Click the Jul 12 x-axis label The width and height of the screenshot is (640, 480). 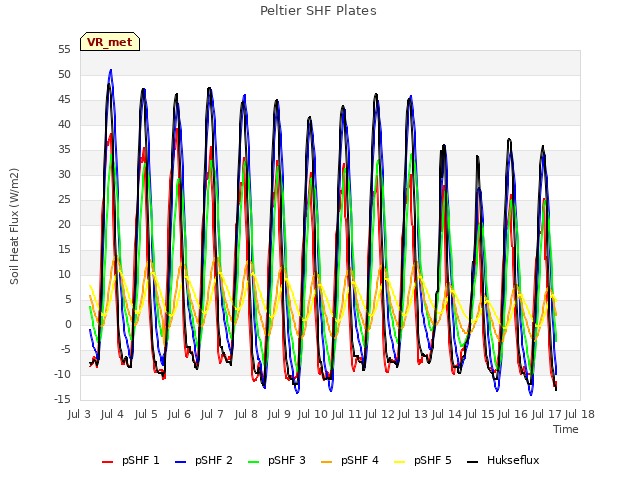(x=380, y=414)
